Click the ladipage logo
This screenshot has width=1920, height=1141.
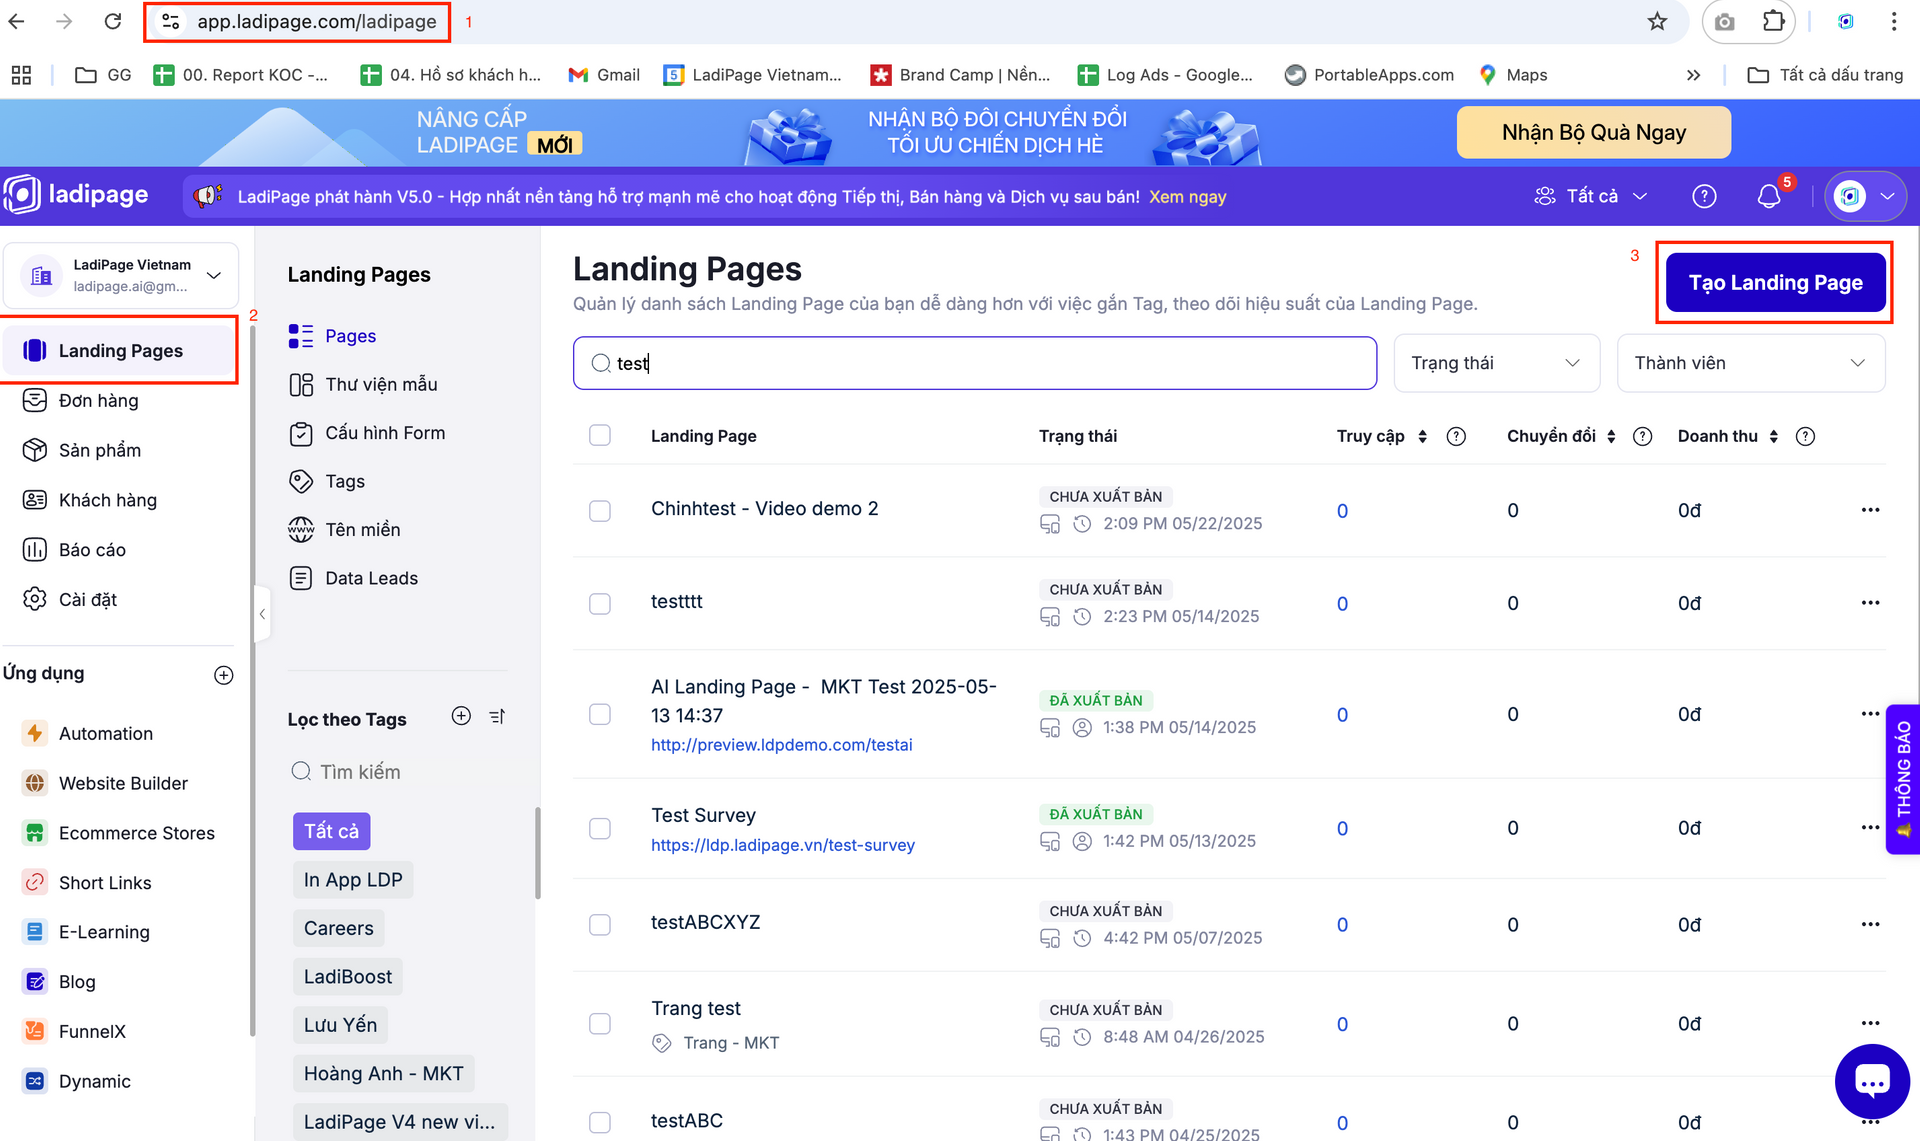[x=76, y=194]
